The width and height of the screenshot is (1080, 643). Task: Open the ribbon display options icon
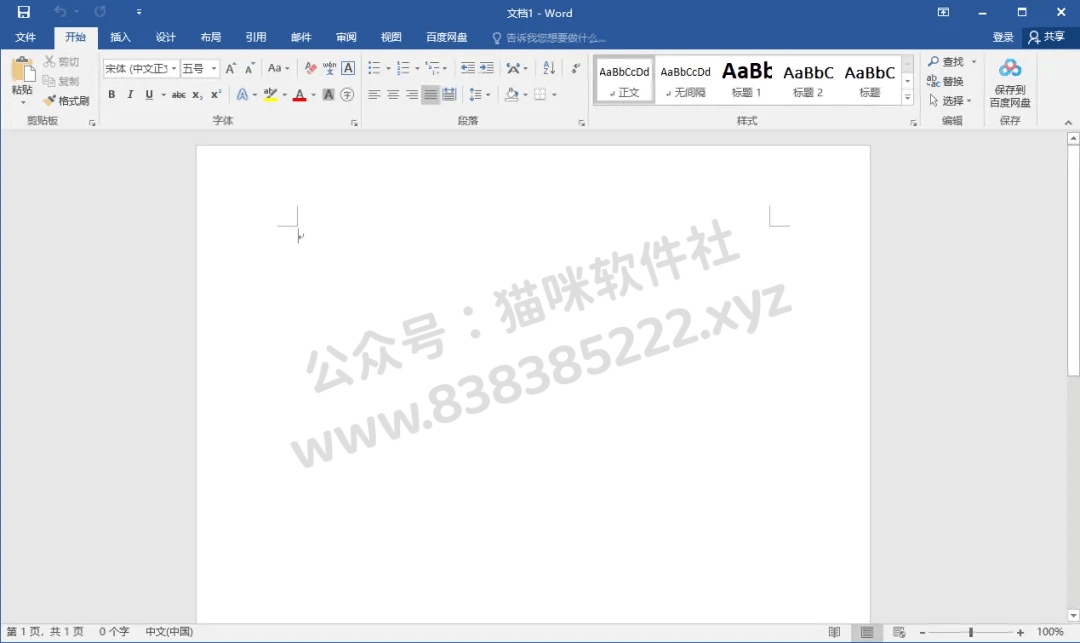tap(944, 12)
